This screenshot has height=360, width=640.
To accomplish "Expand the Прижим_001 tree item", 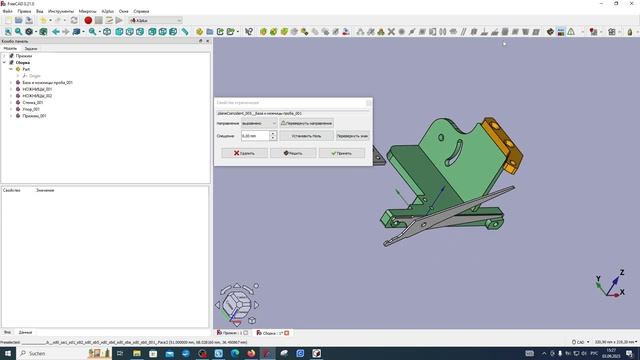I will click(x=11, y=116).
